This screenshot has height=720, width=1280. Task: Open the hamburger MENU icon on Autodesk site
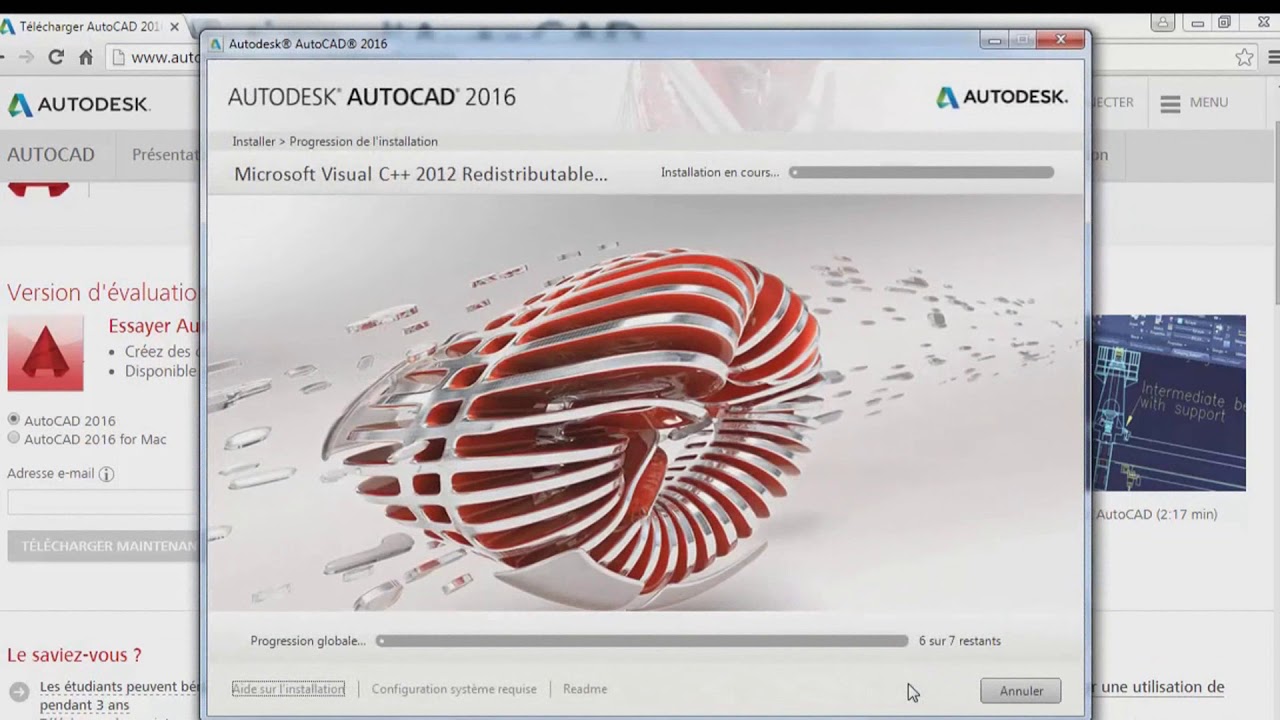[1170, 103]
